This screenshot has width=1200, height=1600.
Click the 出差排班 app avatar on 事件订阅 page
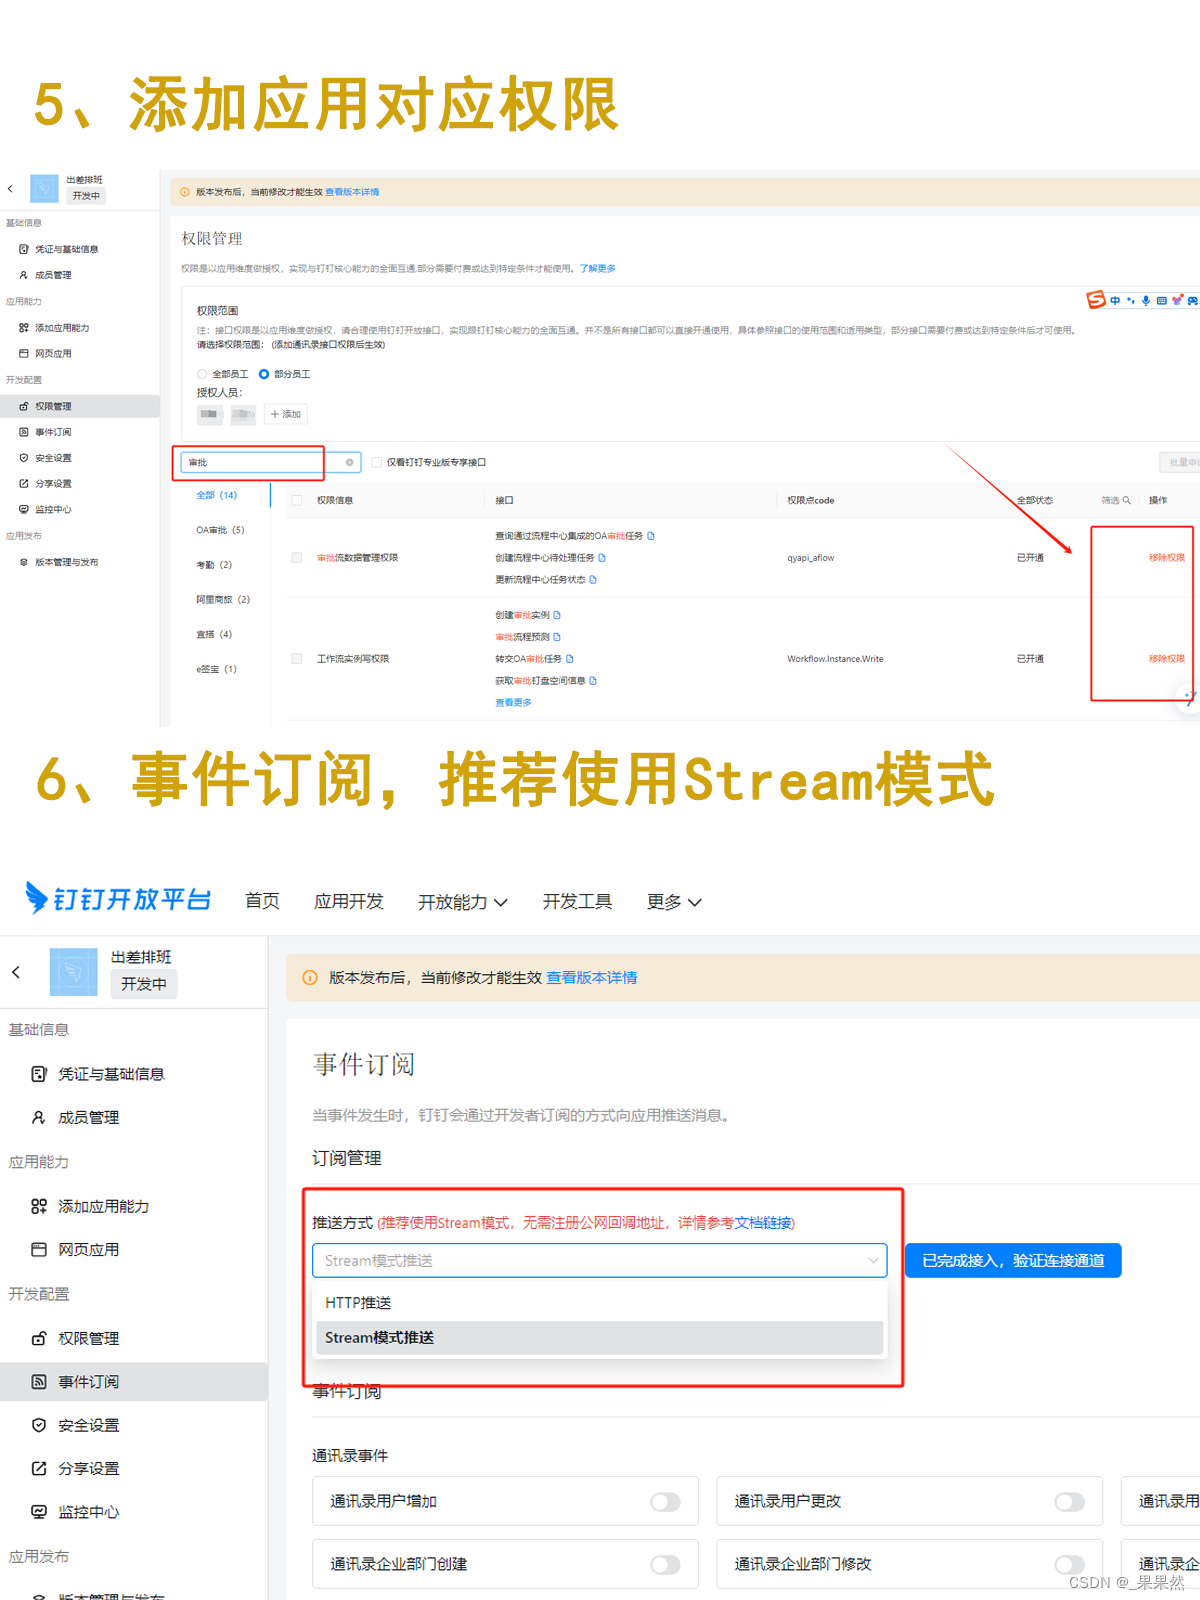pos(74,972)
